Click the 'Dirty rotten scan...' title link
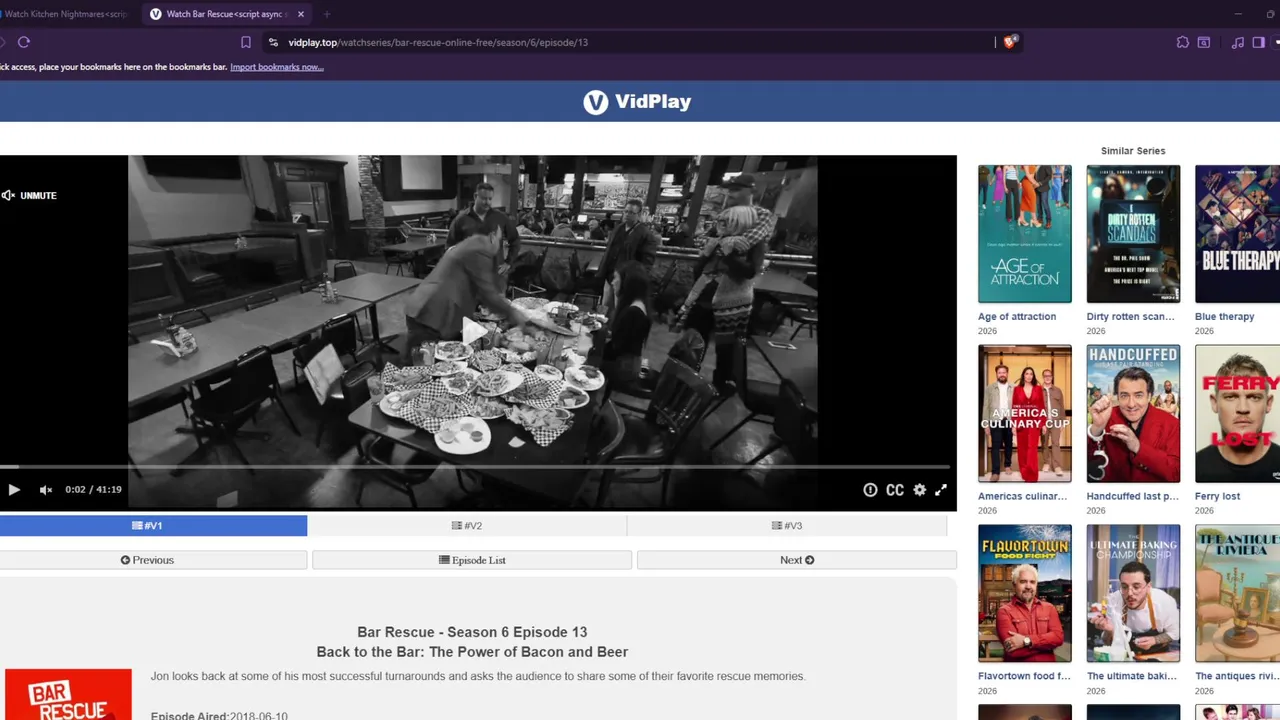 [x=1131, y=317]
